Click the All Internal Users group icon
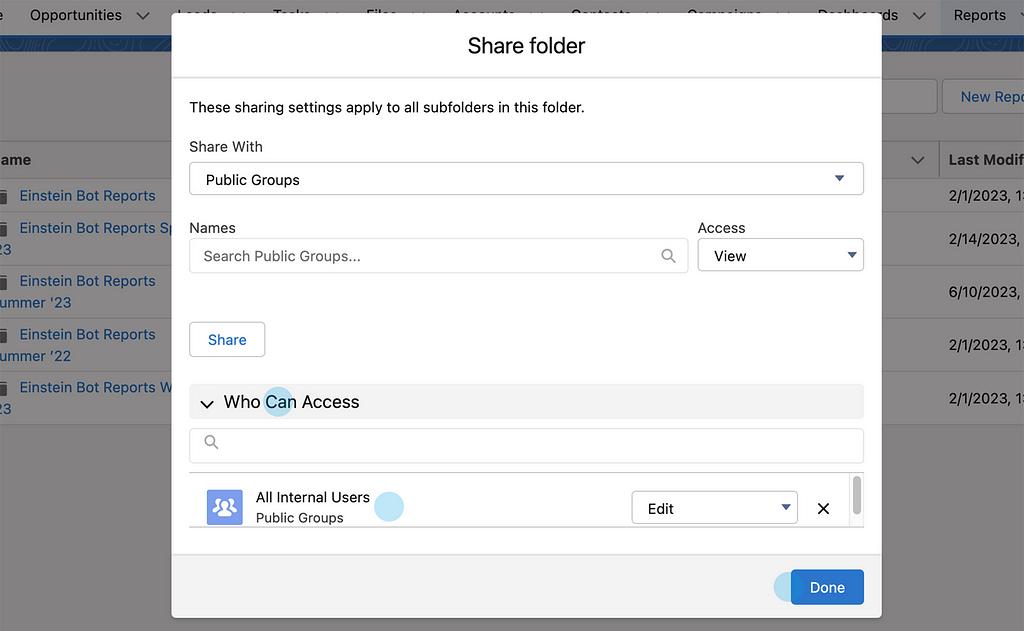The image size is (1024, 631). click(225, 508)
